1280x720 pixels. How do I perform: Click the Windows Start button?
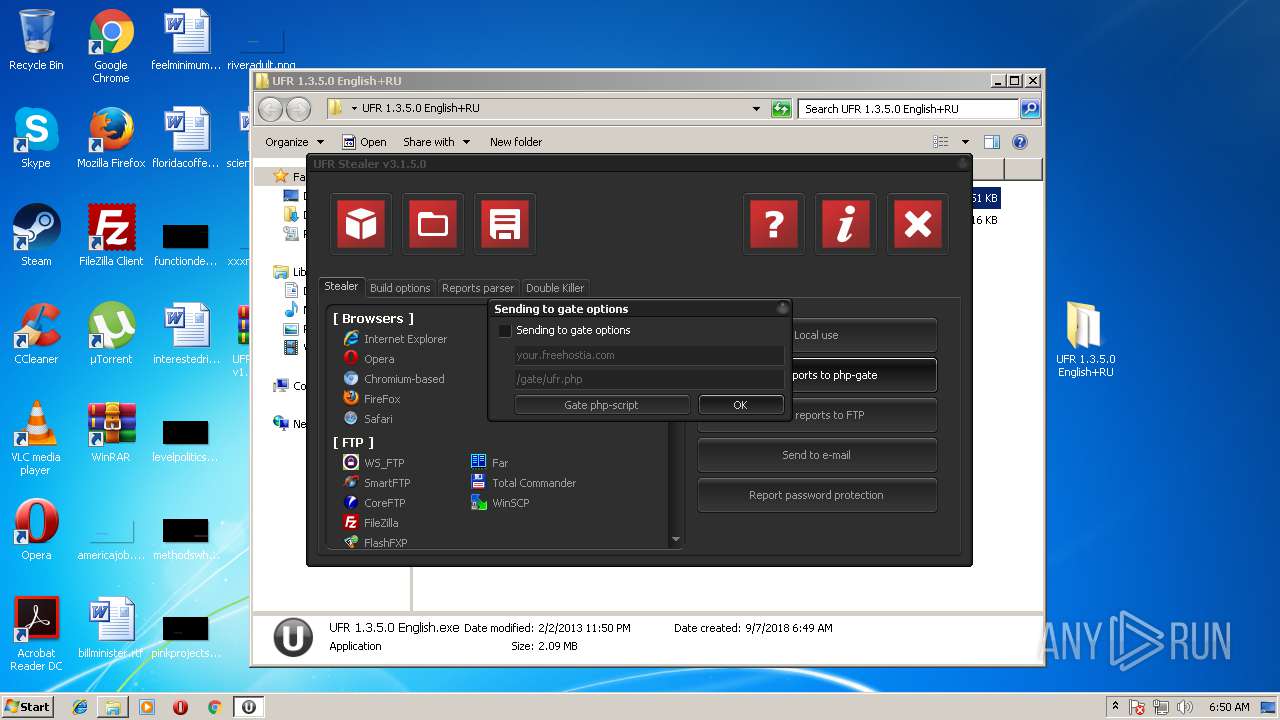[x=28, y=706]
